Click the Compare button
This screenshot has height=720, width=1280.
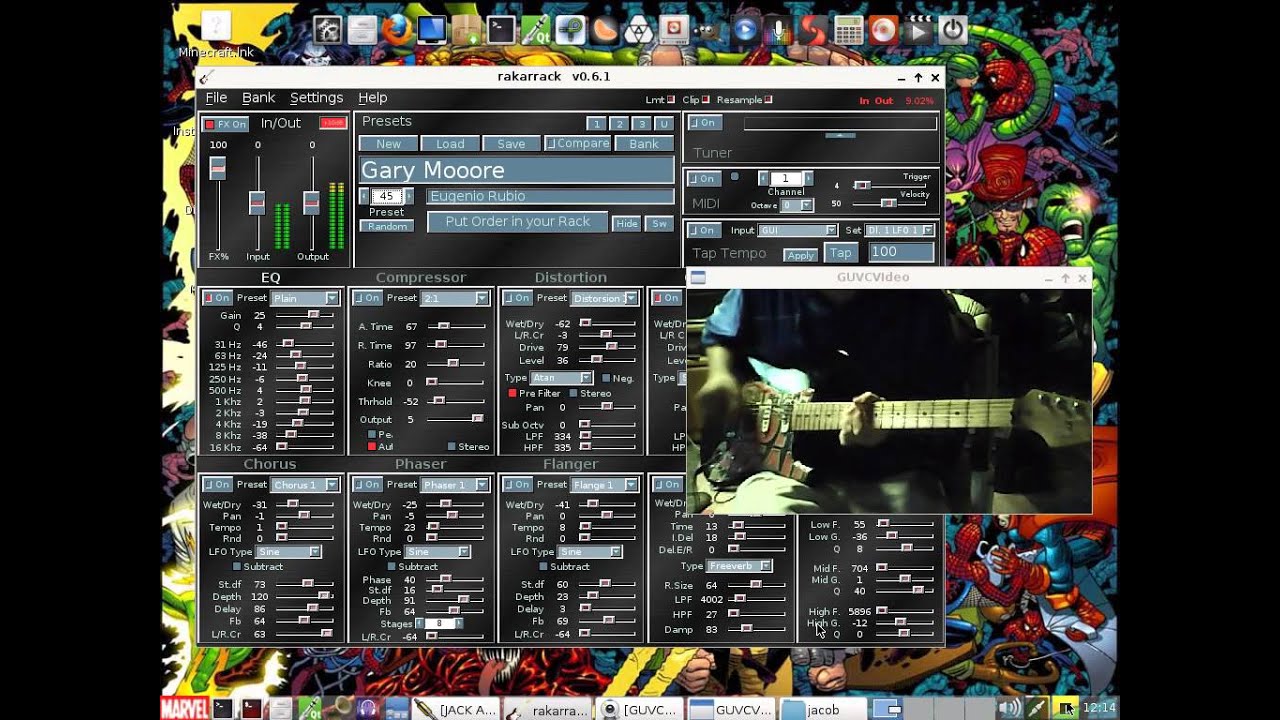pos(577,144)
